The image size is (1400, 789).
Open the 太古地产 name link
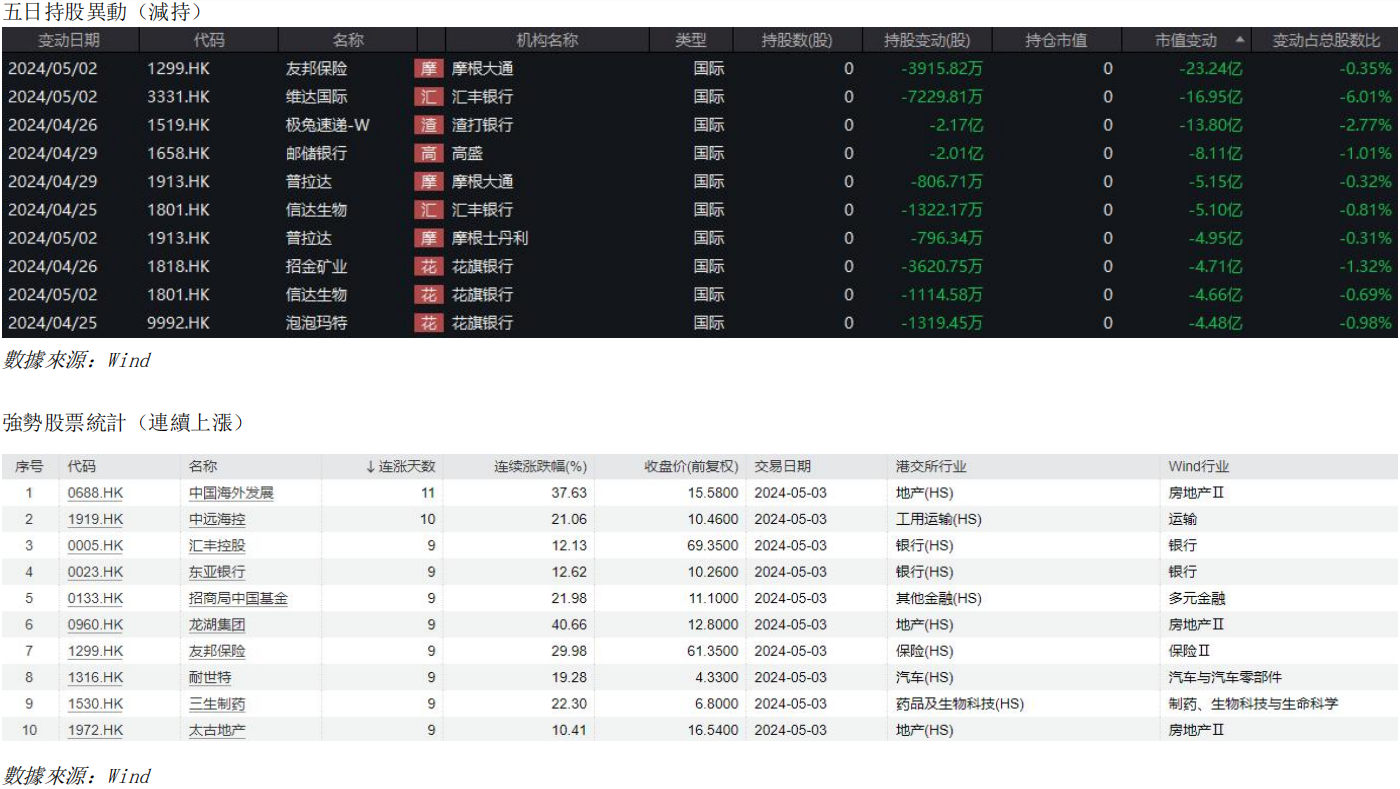coord(217,730)
